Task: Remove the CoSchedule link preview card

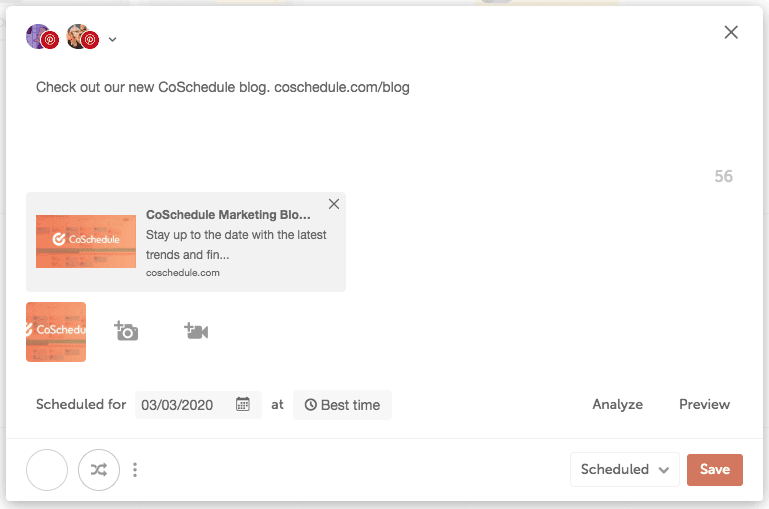Action: 334,204
